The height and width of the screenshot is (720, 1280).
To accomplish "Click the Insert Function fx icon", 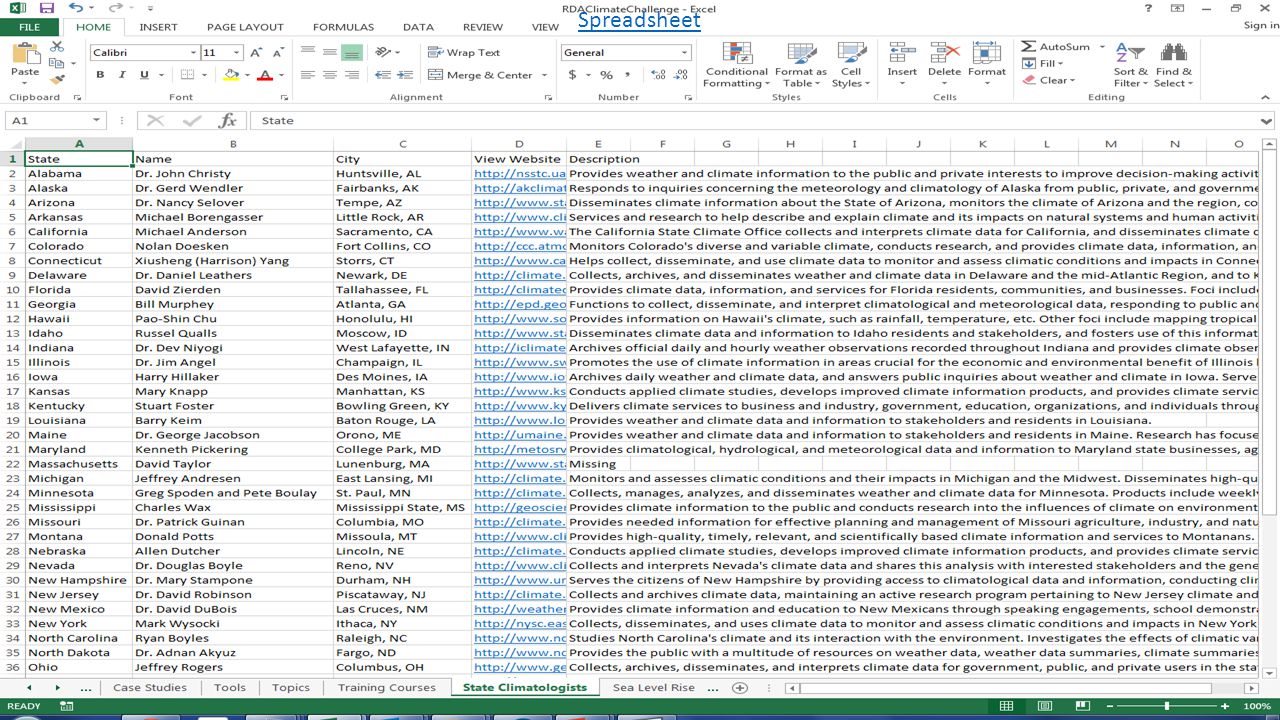I will [x=228, y=120].
